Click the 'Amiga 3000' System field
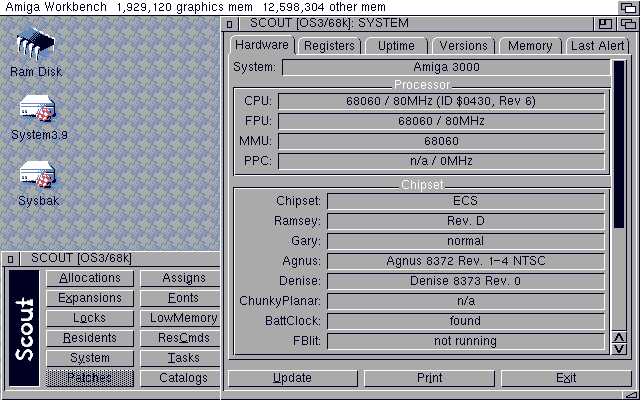Screen dimensions: 640x400 coord(446,67)
